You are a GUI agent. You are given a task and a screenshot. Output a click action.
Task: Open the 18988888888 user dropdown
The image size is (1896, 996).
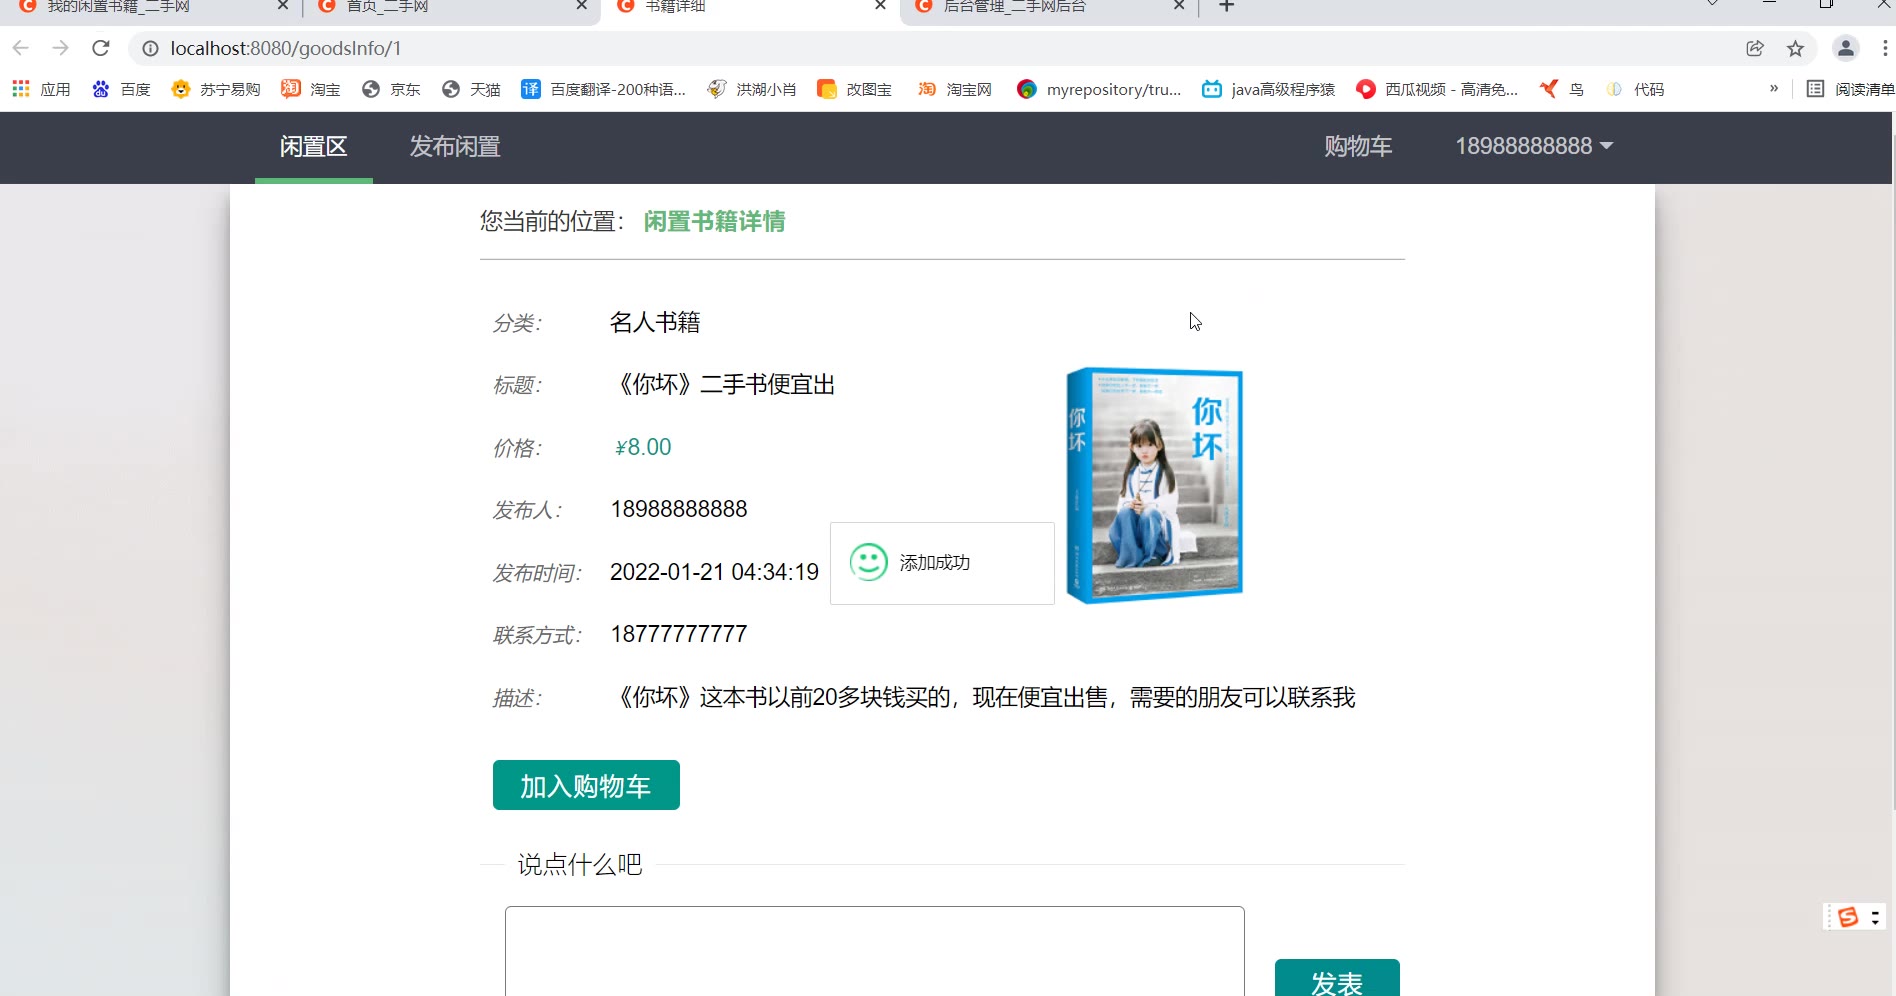[x=1534, y=146]
